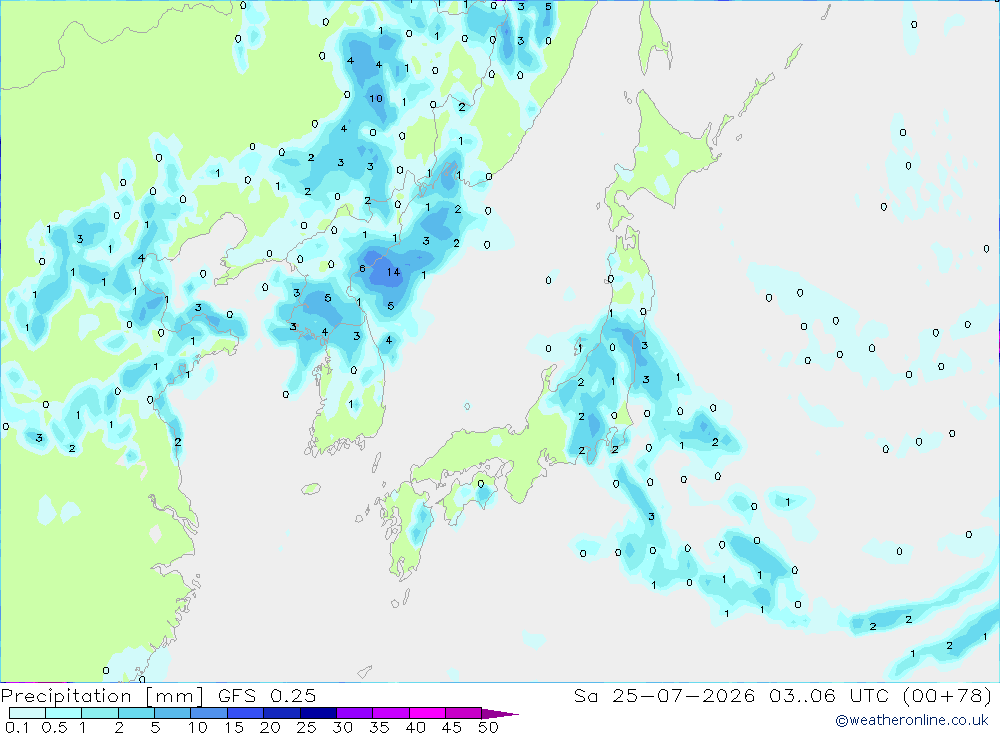This screenshot has height=733, width=1000.
Task: Click the '10' precipitation value on the map
Action: click(x=376, y=98)
